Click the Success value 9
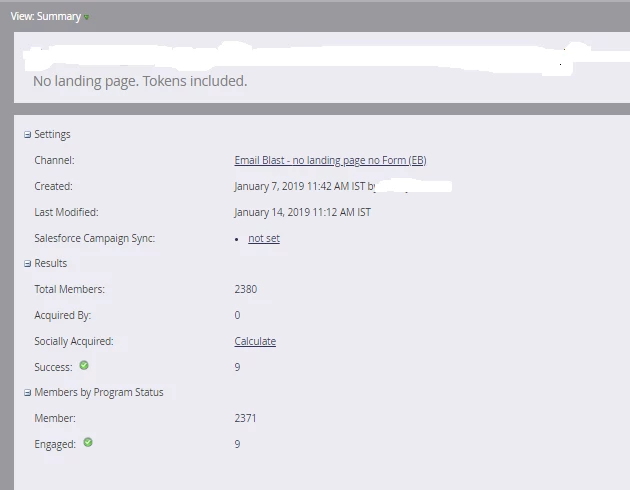630x490 pixels. click(237, 367)
